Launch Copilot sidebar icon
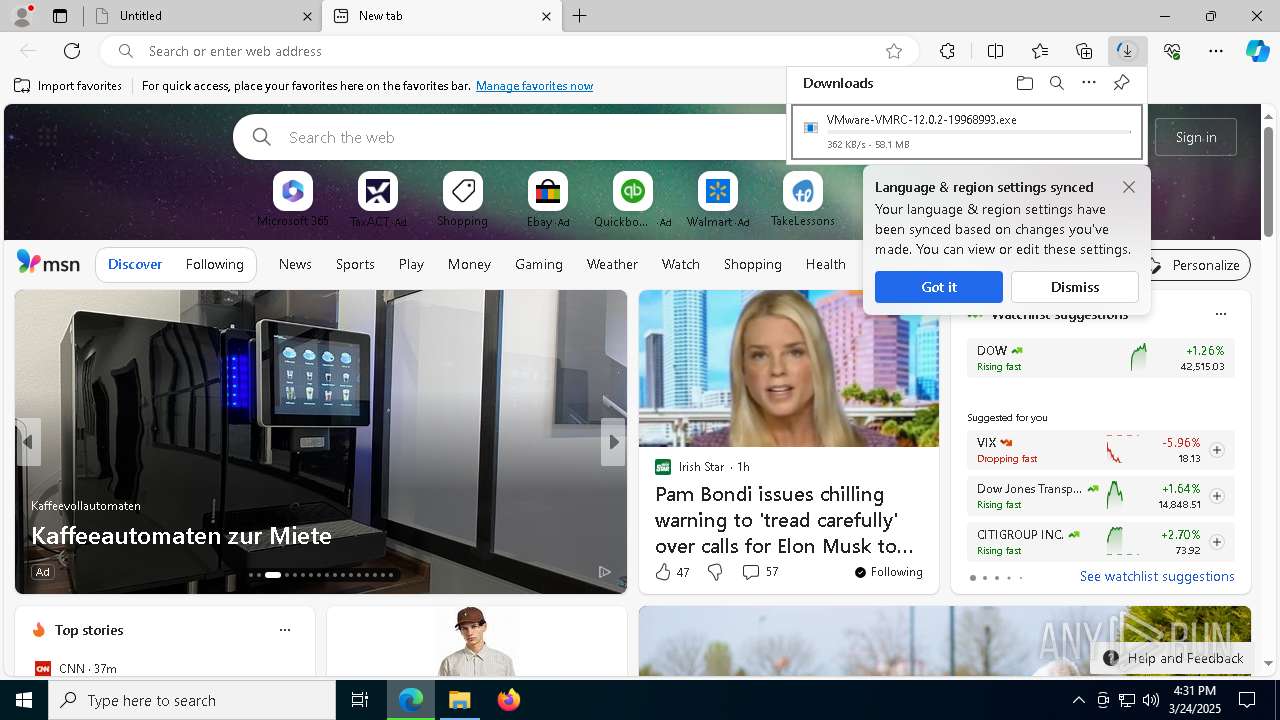1280x720 pixels. 1257,51
